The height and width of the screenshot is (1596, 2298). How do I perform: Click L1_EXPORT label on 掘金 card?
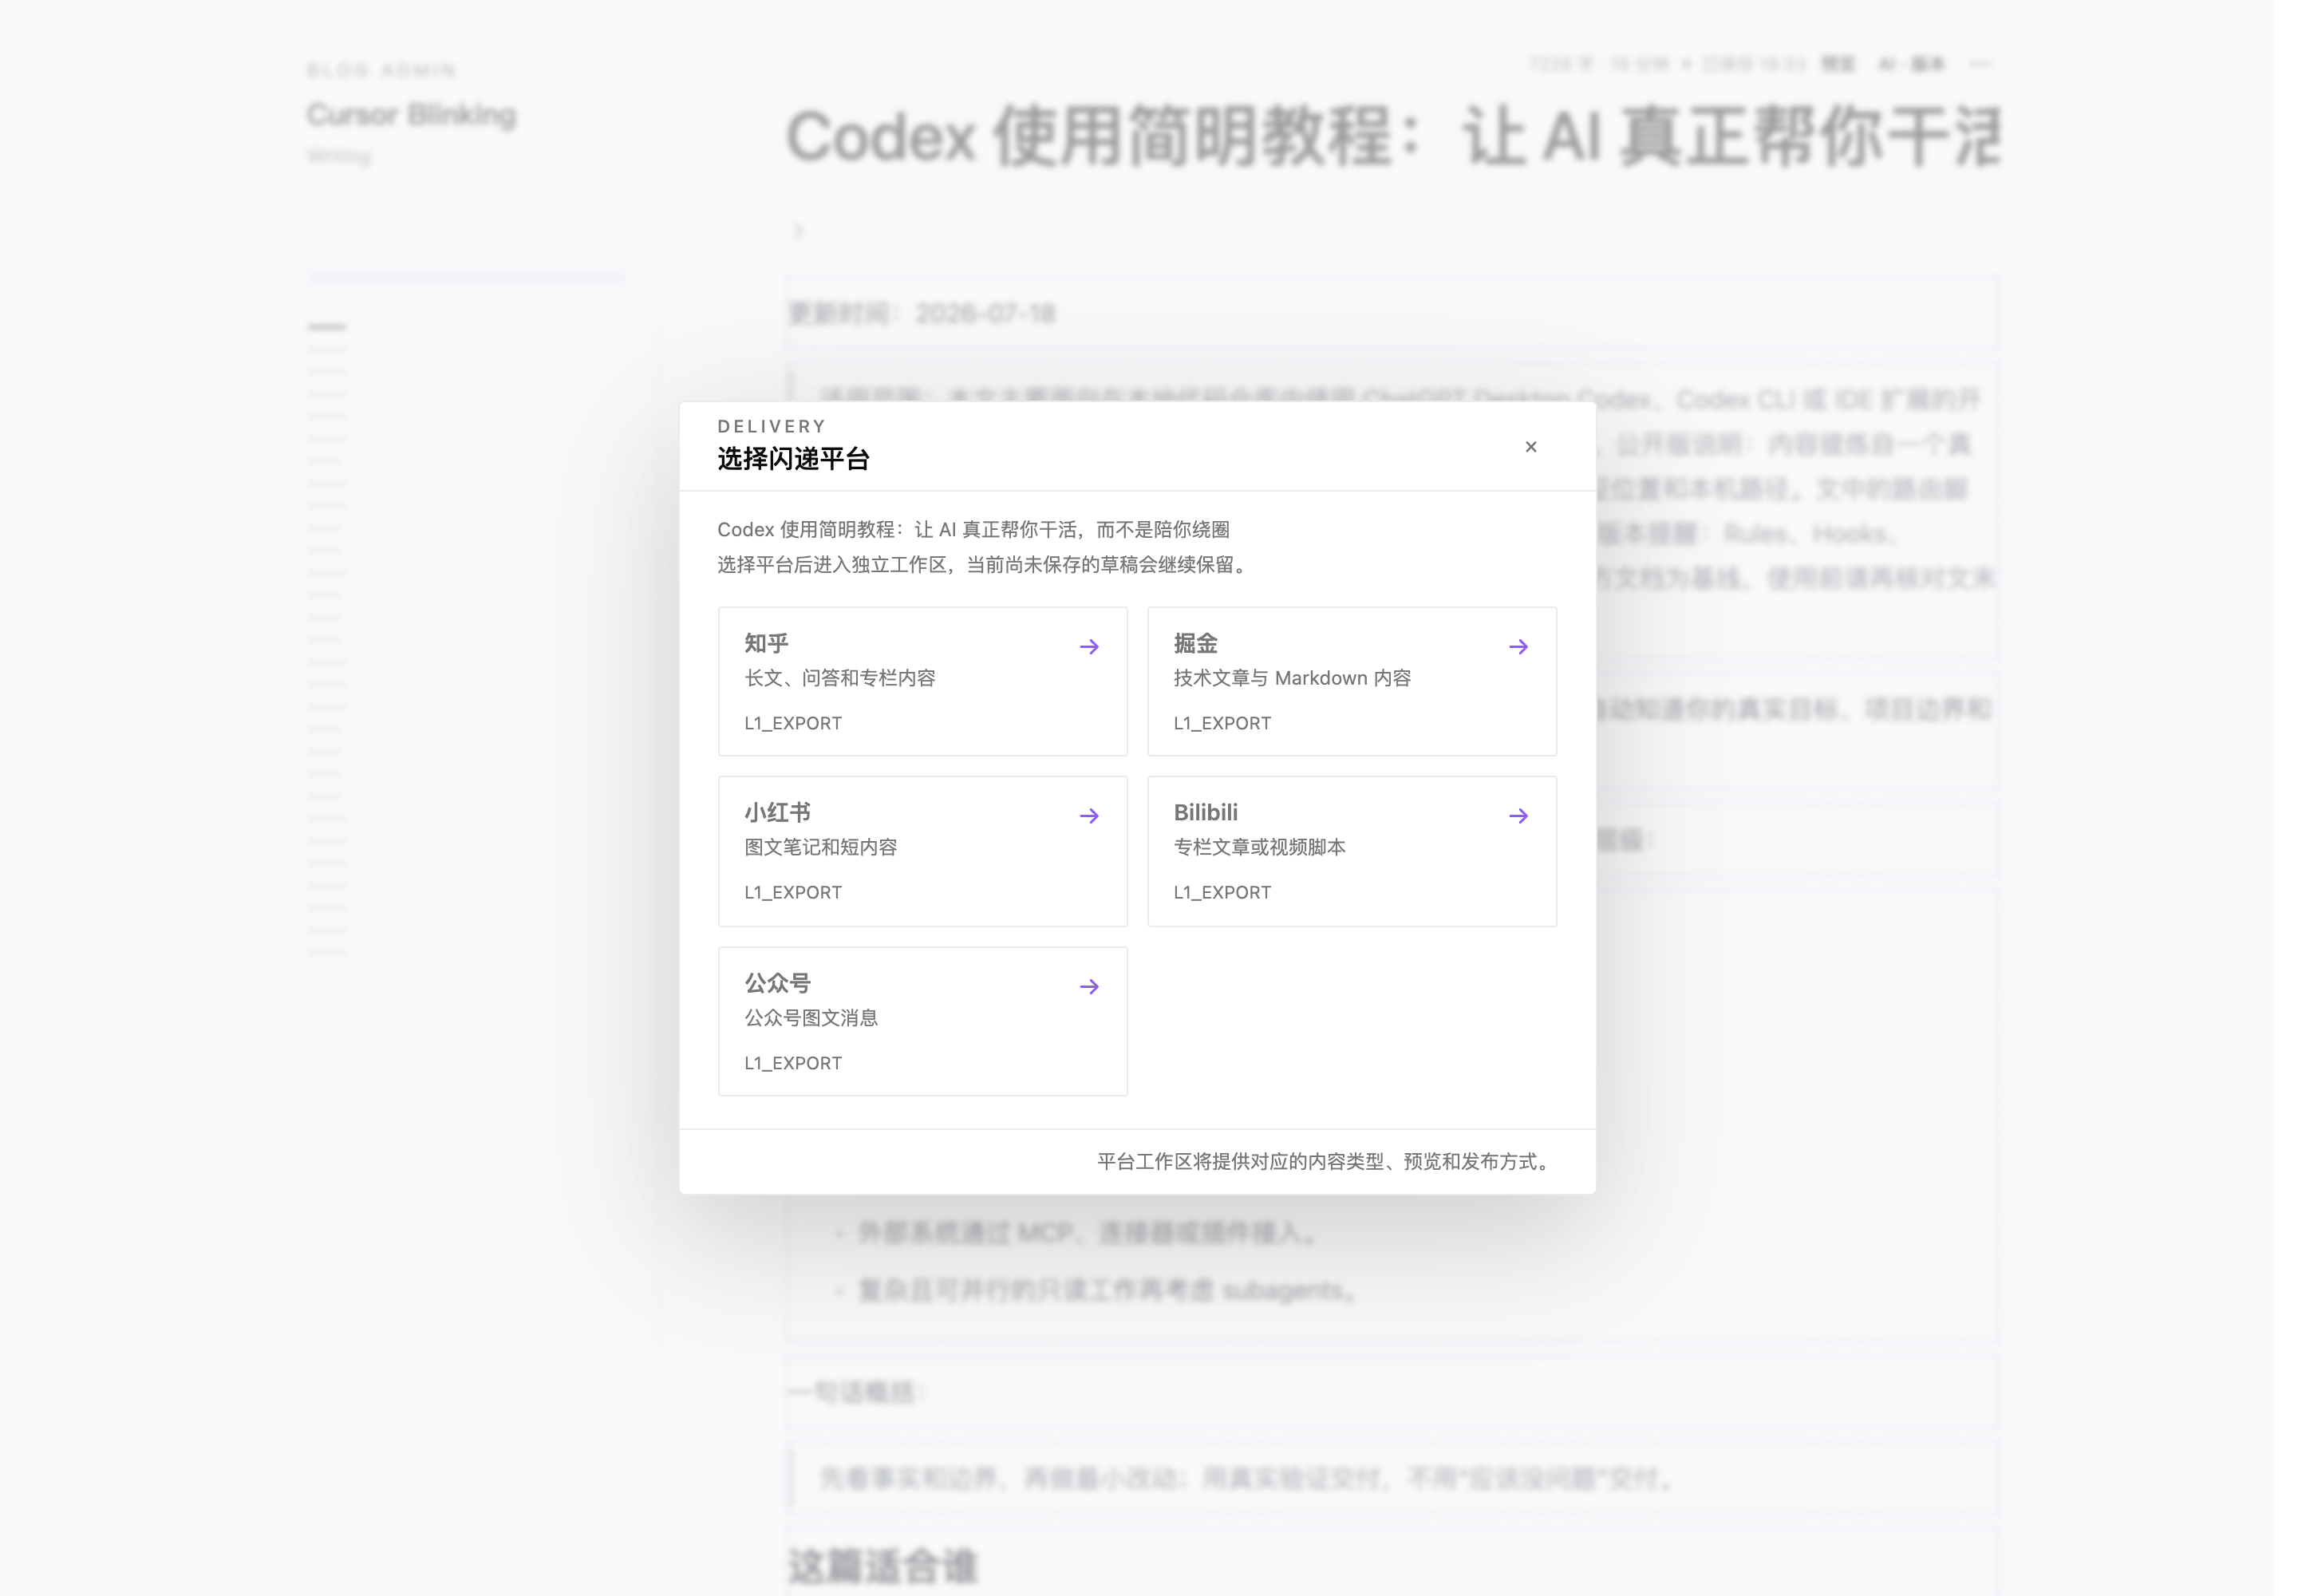1222,723
